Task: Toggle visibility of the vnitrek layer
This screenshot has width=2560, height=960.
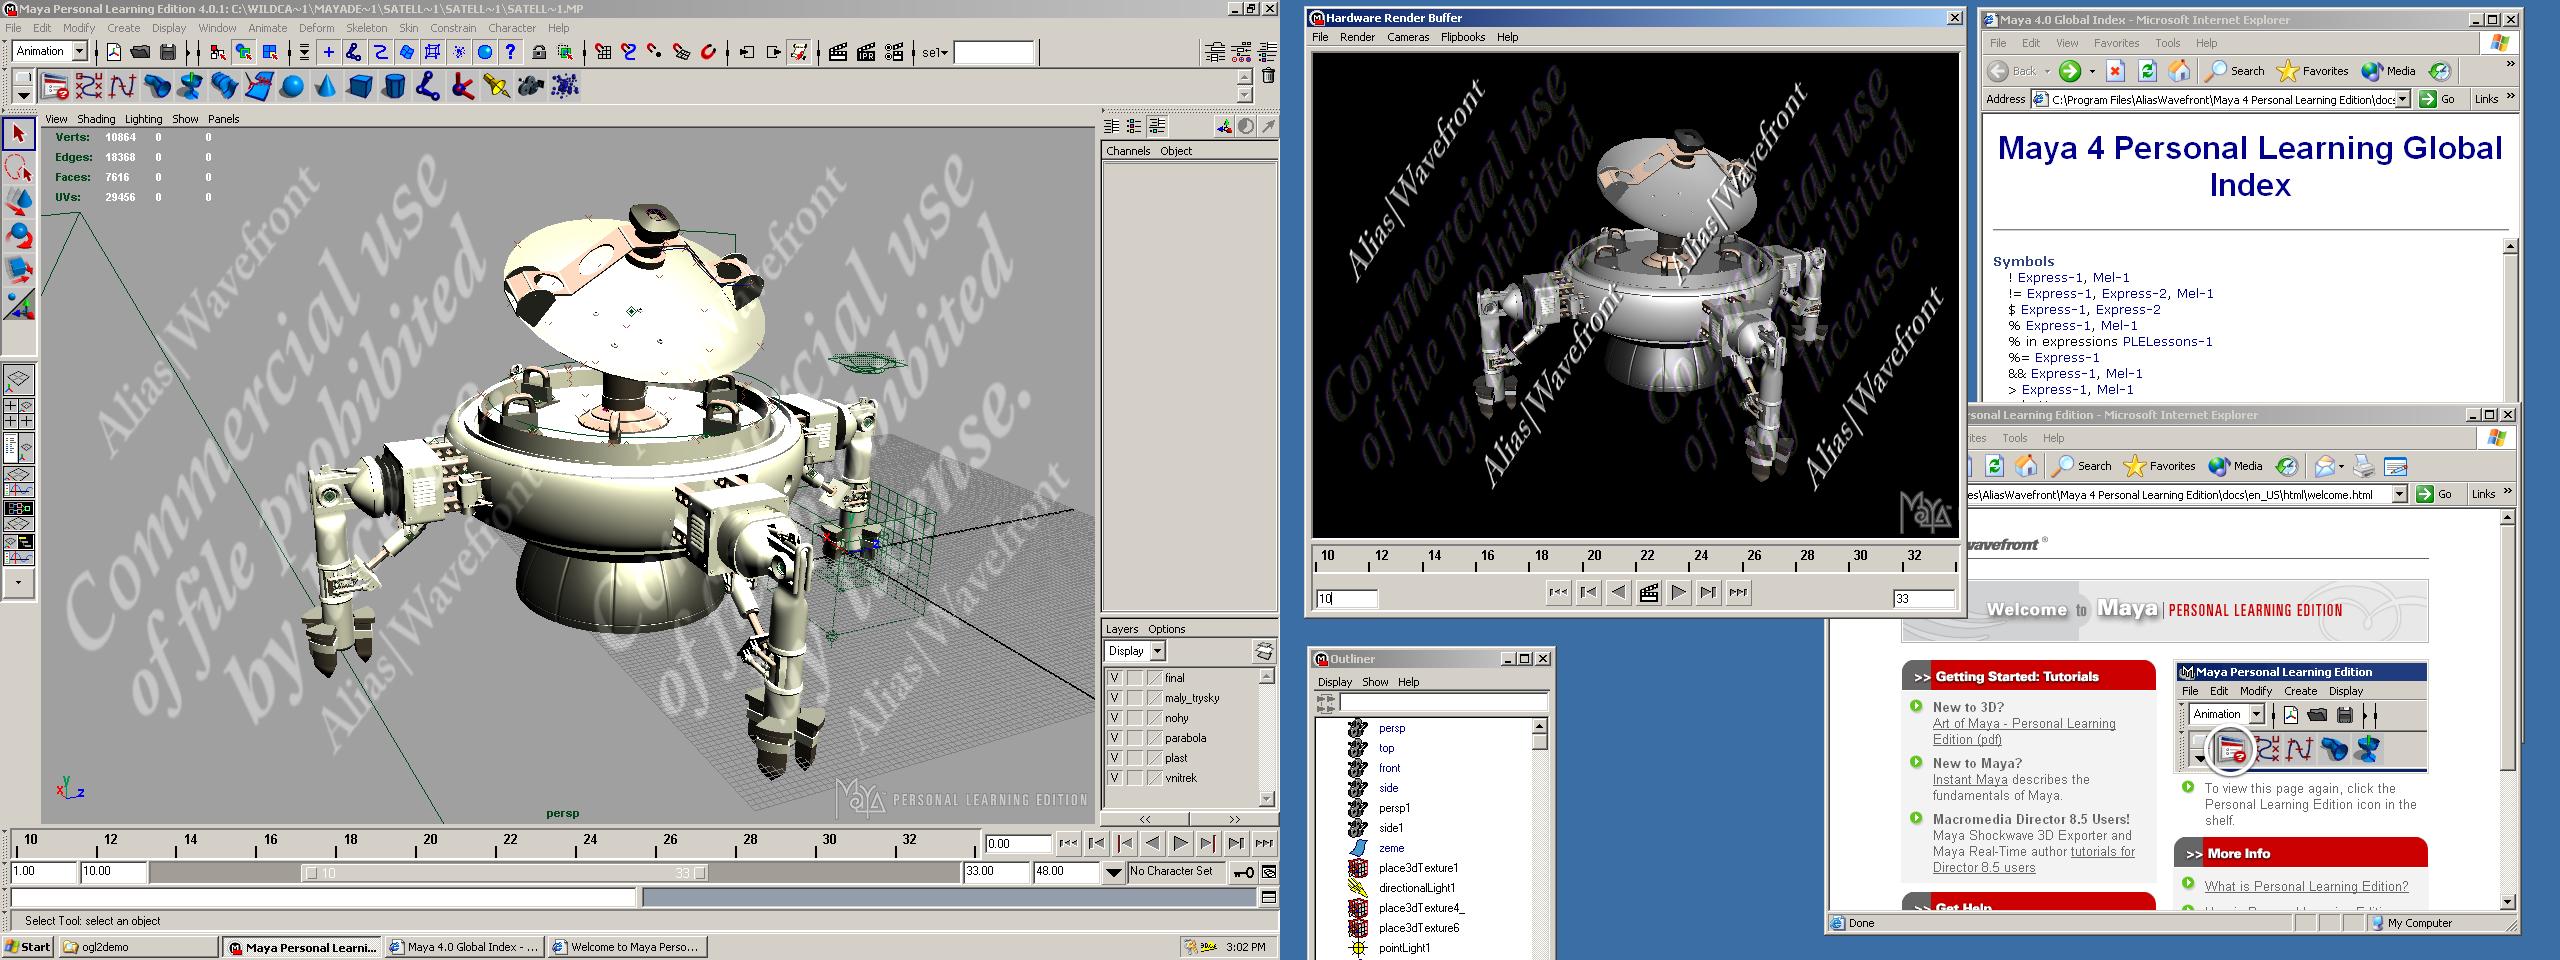Action: click(1114, 778)
